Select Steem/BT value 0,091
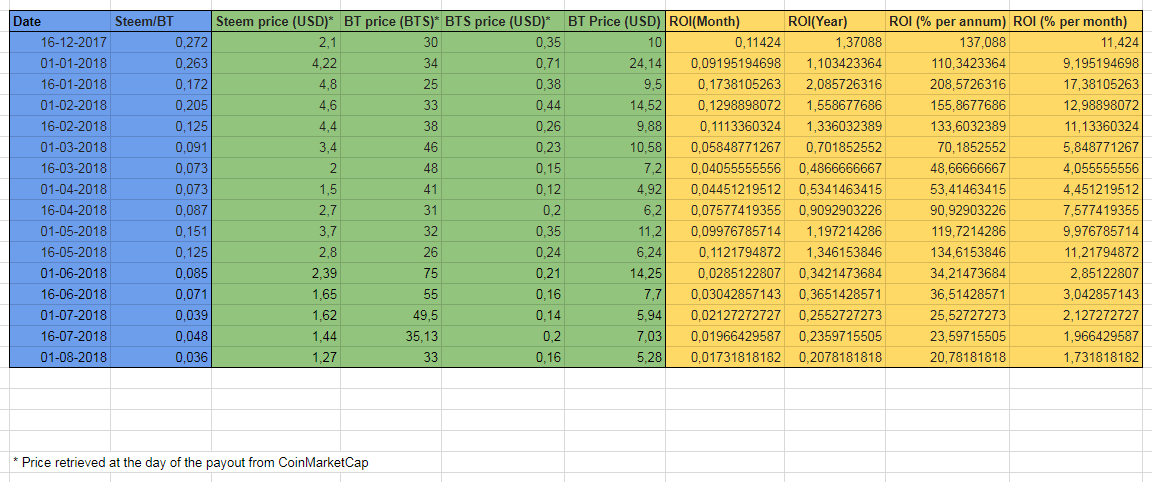 (161, 147)
